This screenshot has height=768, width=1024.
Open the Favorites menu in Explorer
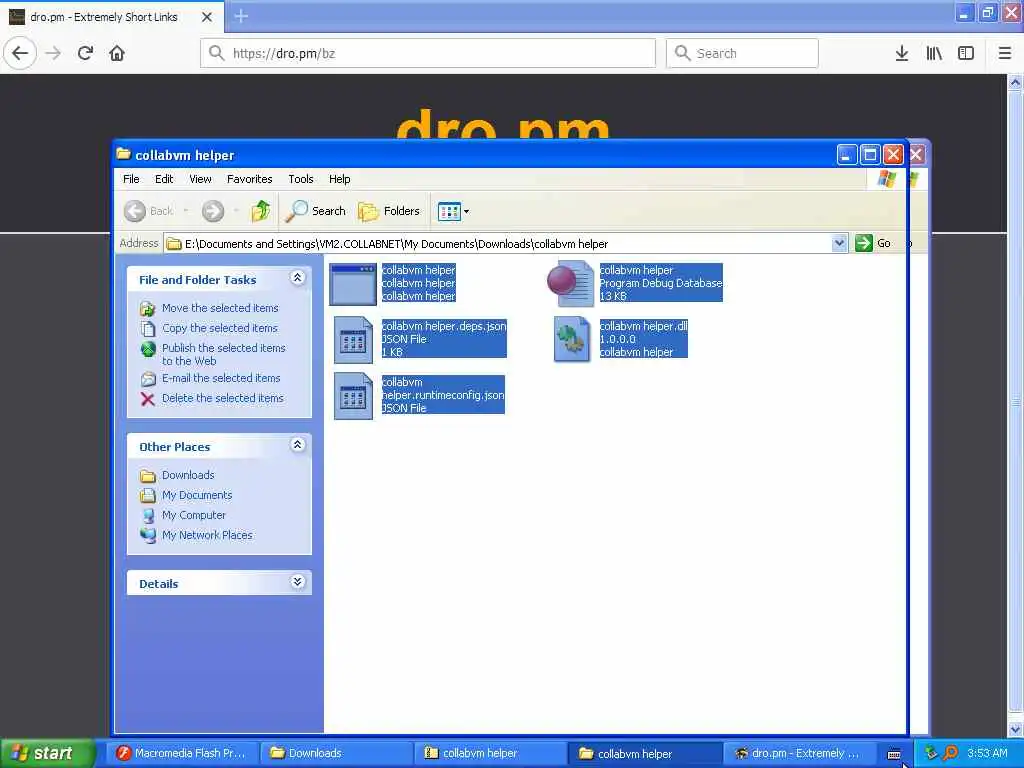249,179
